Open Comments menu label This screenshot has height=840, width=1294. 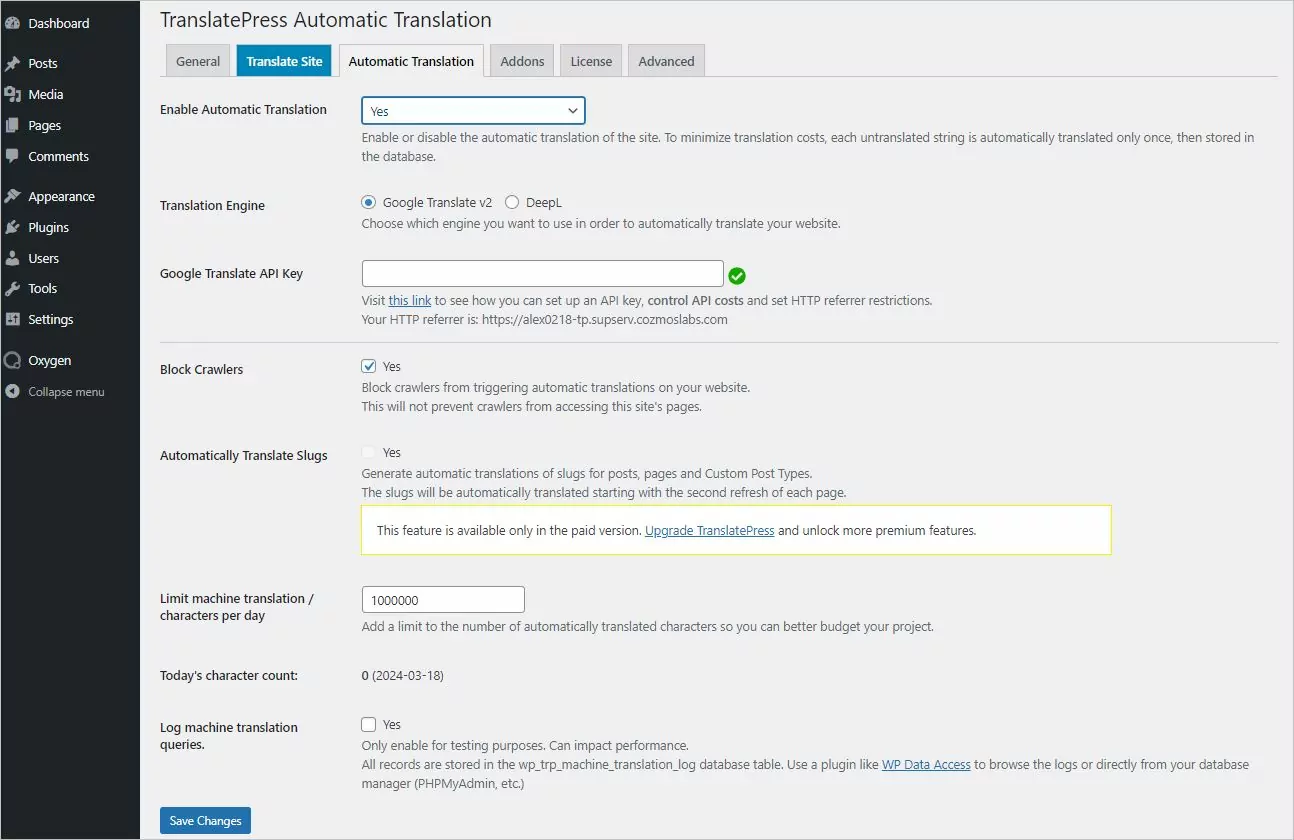pos(59,156)
